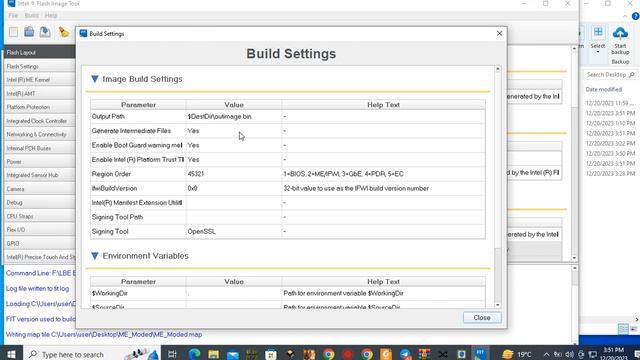Image resolution: width=640 pixels, height=360 pixels.
Task: Launch Microsoft Edge from the taskbar
Action: 194,354
